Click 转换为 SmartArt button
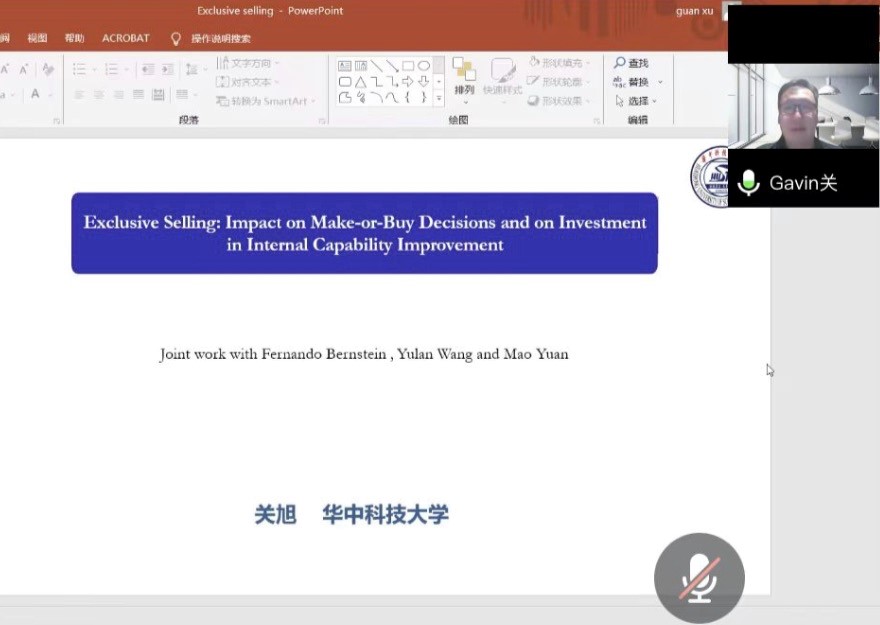880x625 pixels. 265,101
